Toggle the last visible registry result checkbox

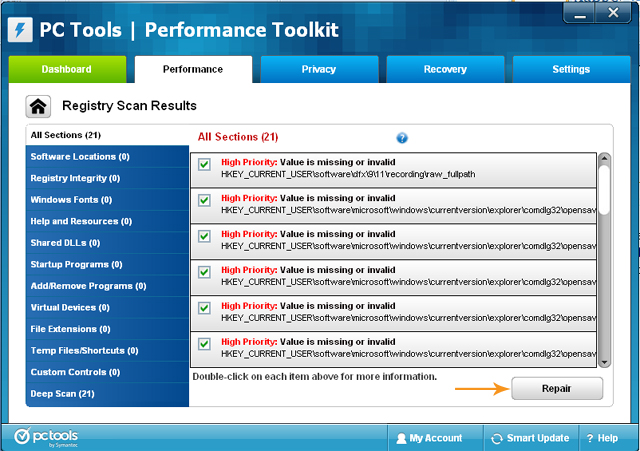coord(204,344)
